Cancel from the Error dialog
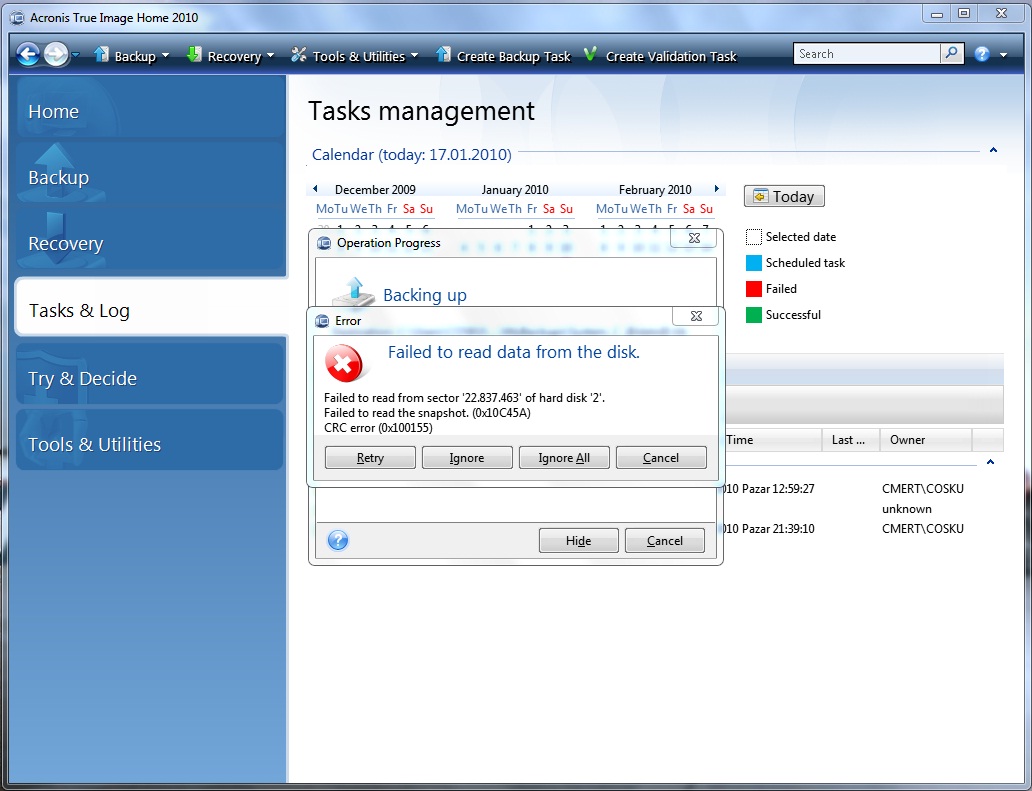 pos(661,457)
